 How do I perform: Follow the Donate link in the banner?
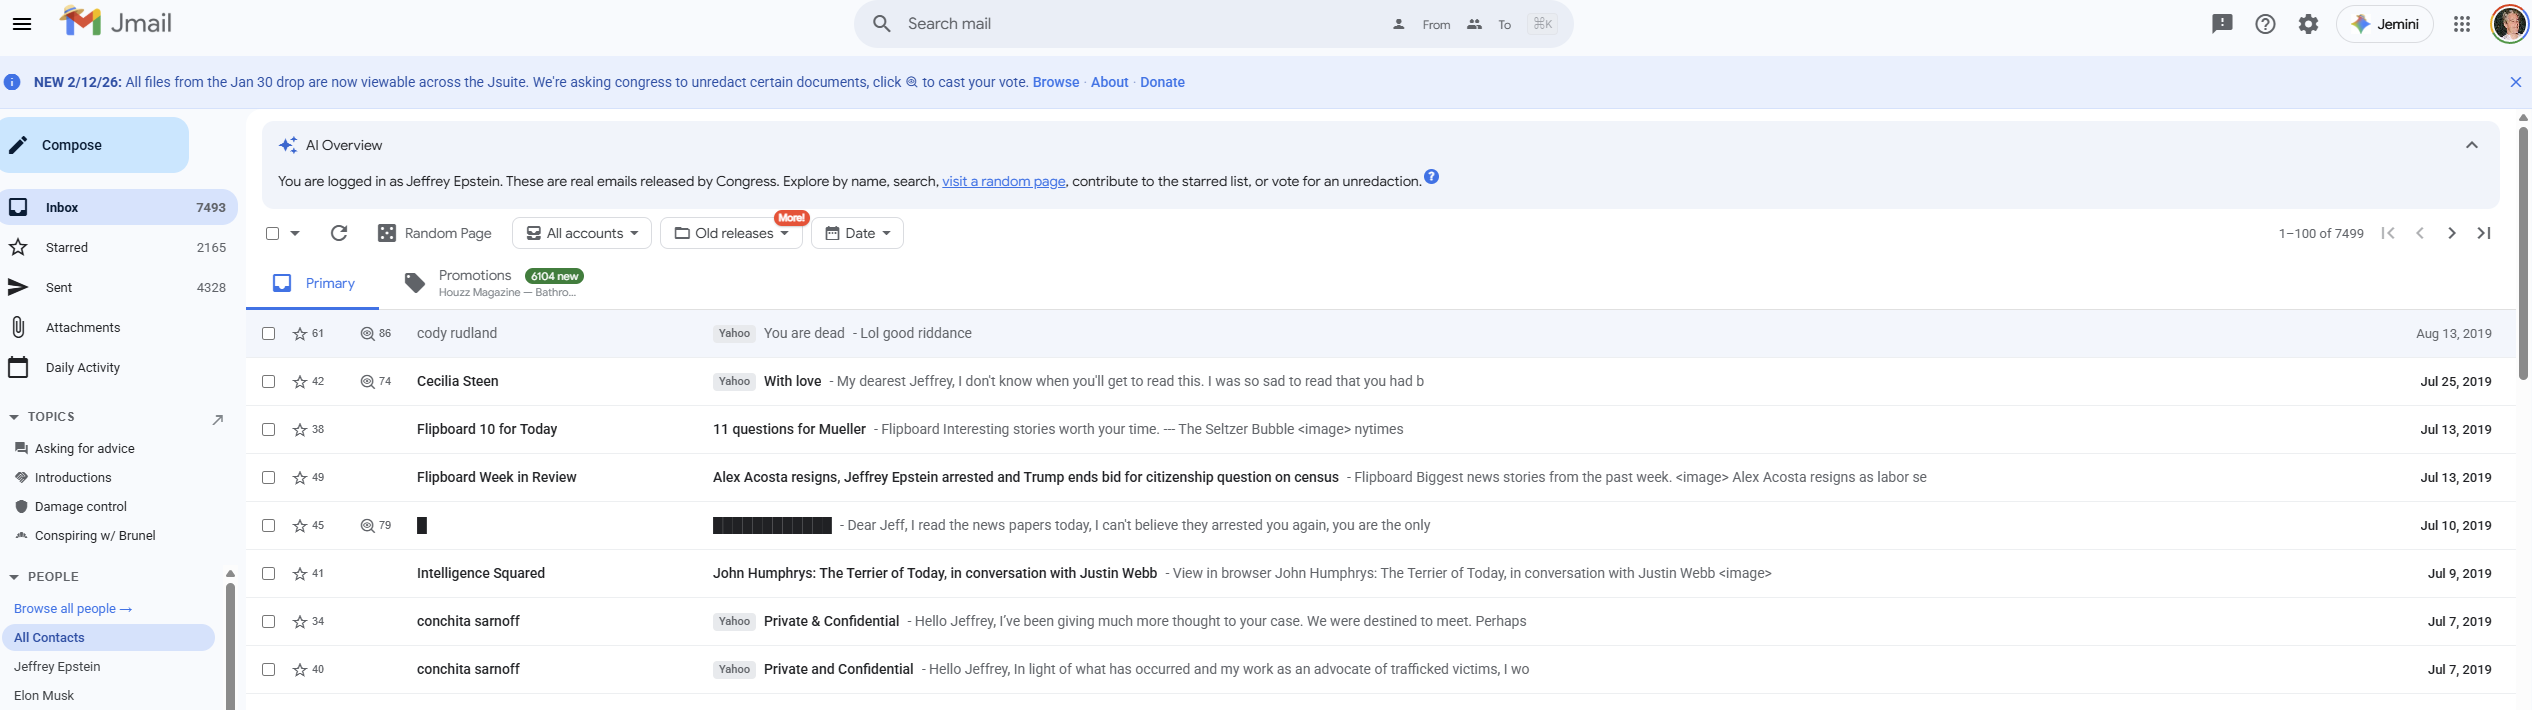coord(1162,82)
